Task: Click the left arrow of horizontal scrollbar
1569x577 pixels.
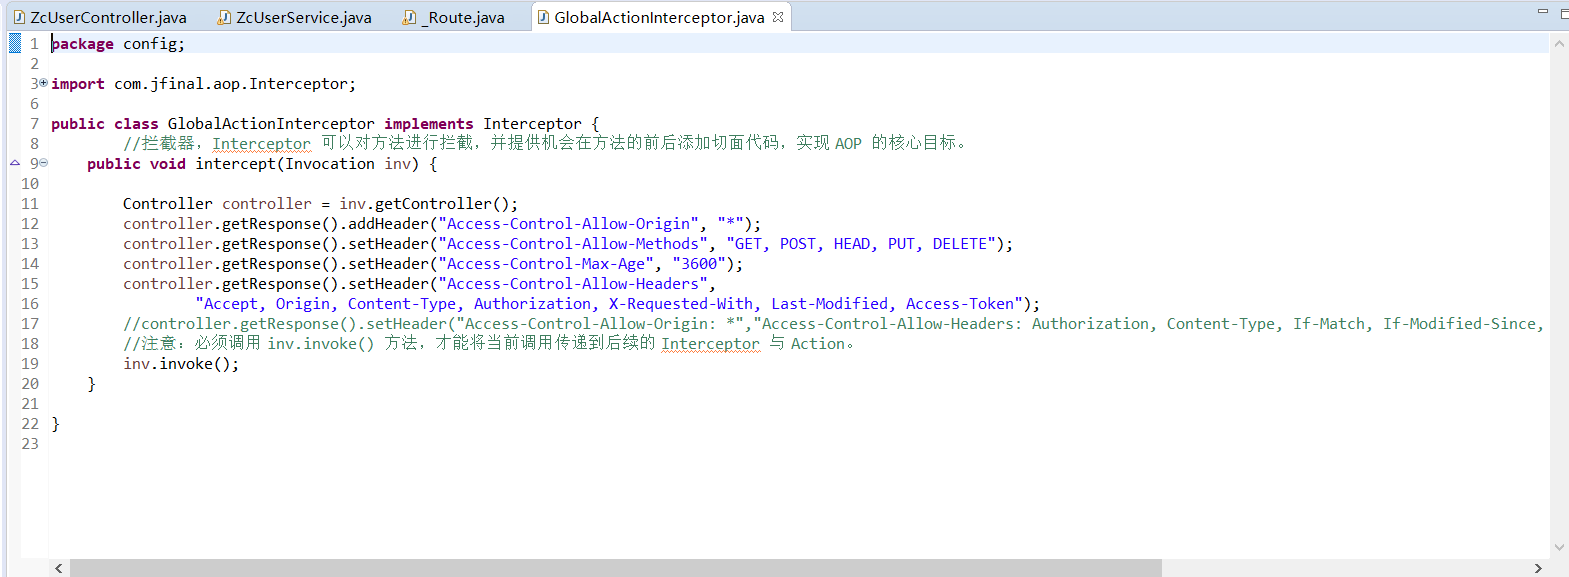Action: click(x=59, y=568)
